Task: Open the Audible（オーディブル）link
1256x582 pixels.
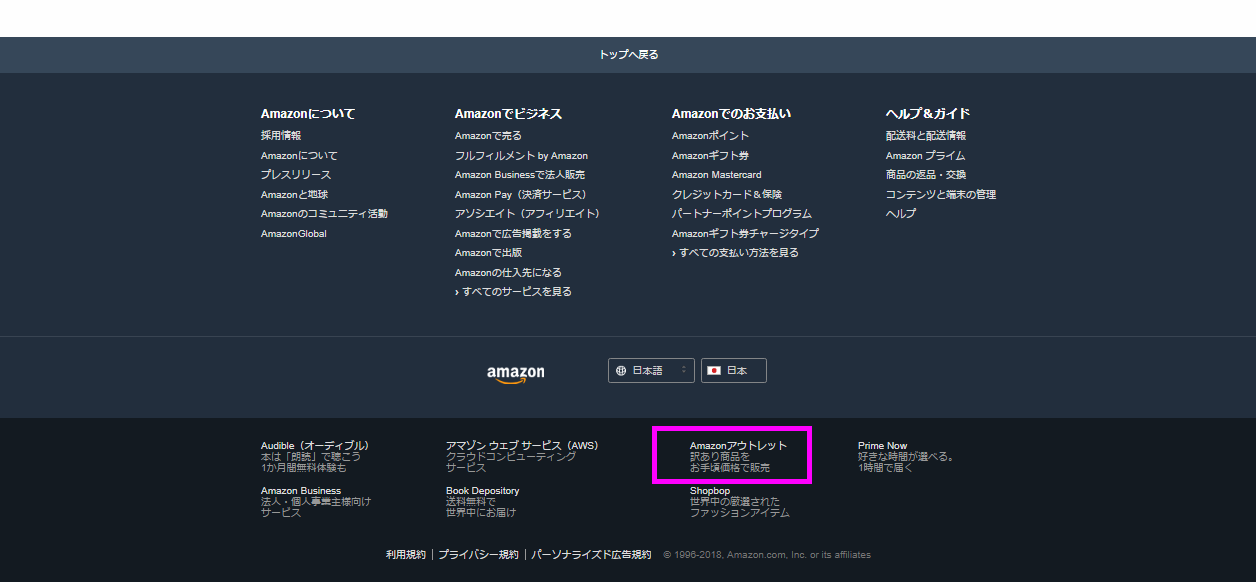Action: pos(315,445)
